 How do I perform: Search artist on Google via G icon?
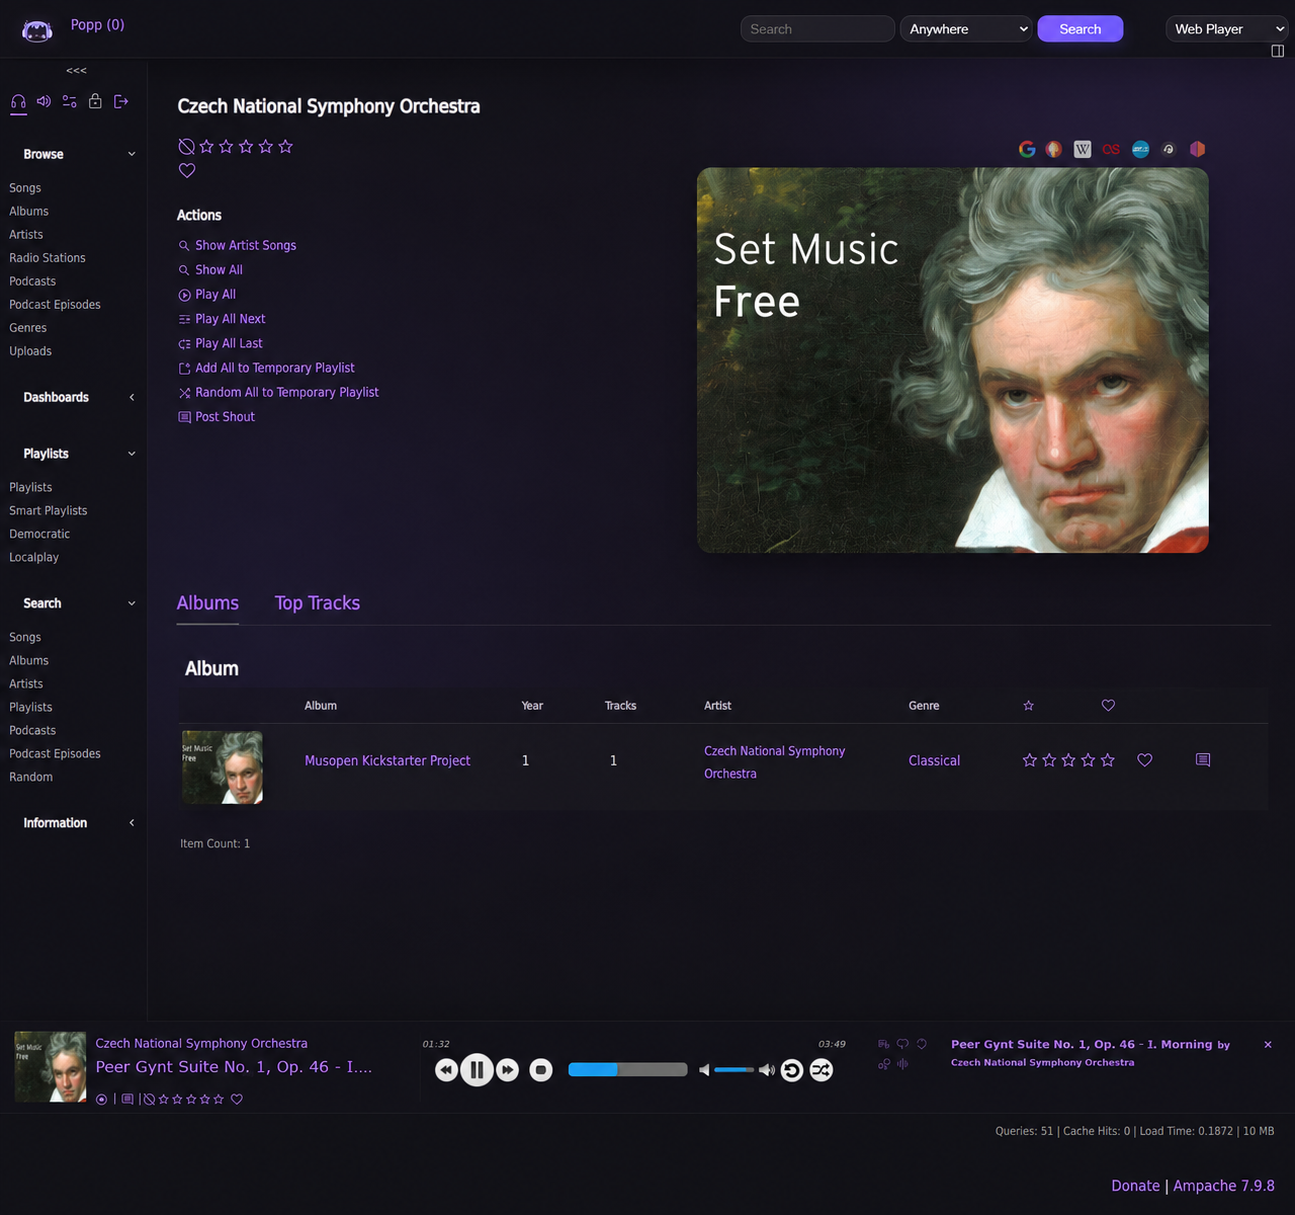1027,149
